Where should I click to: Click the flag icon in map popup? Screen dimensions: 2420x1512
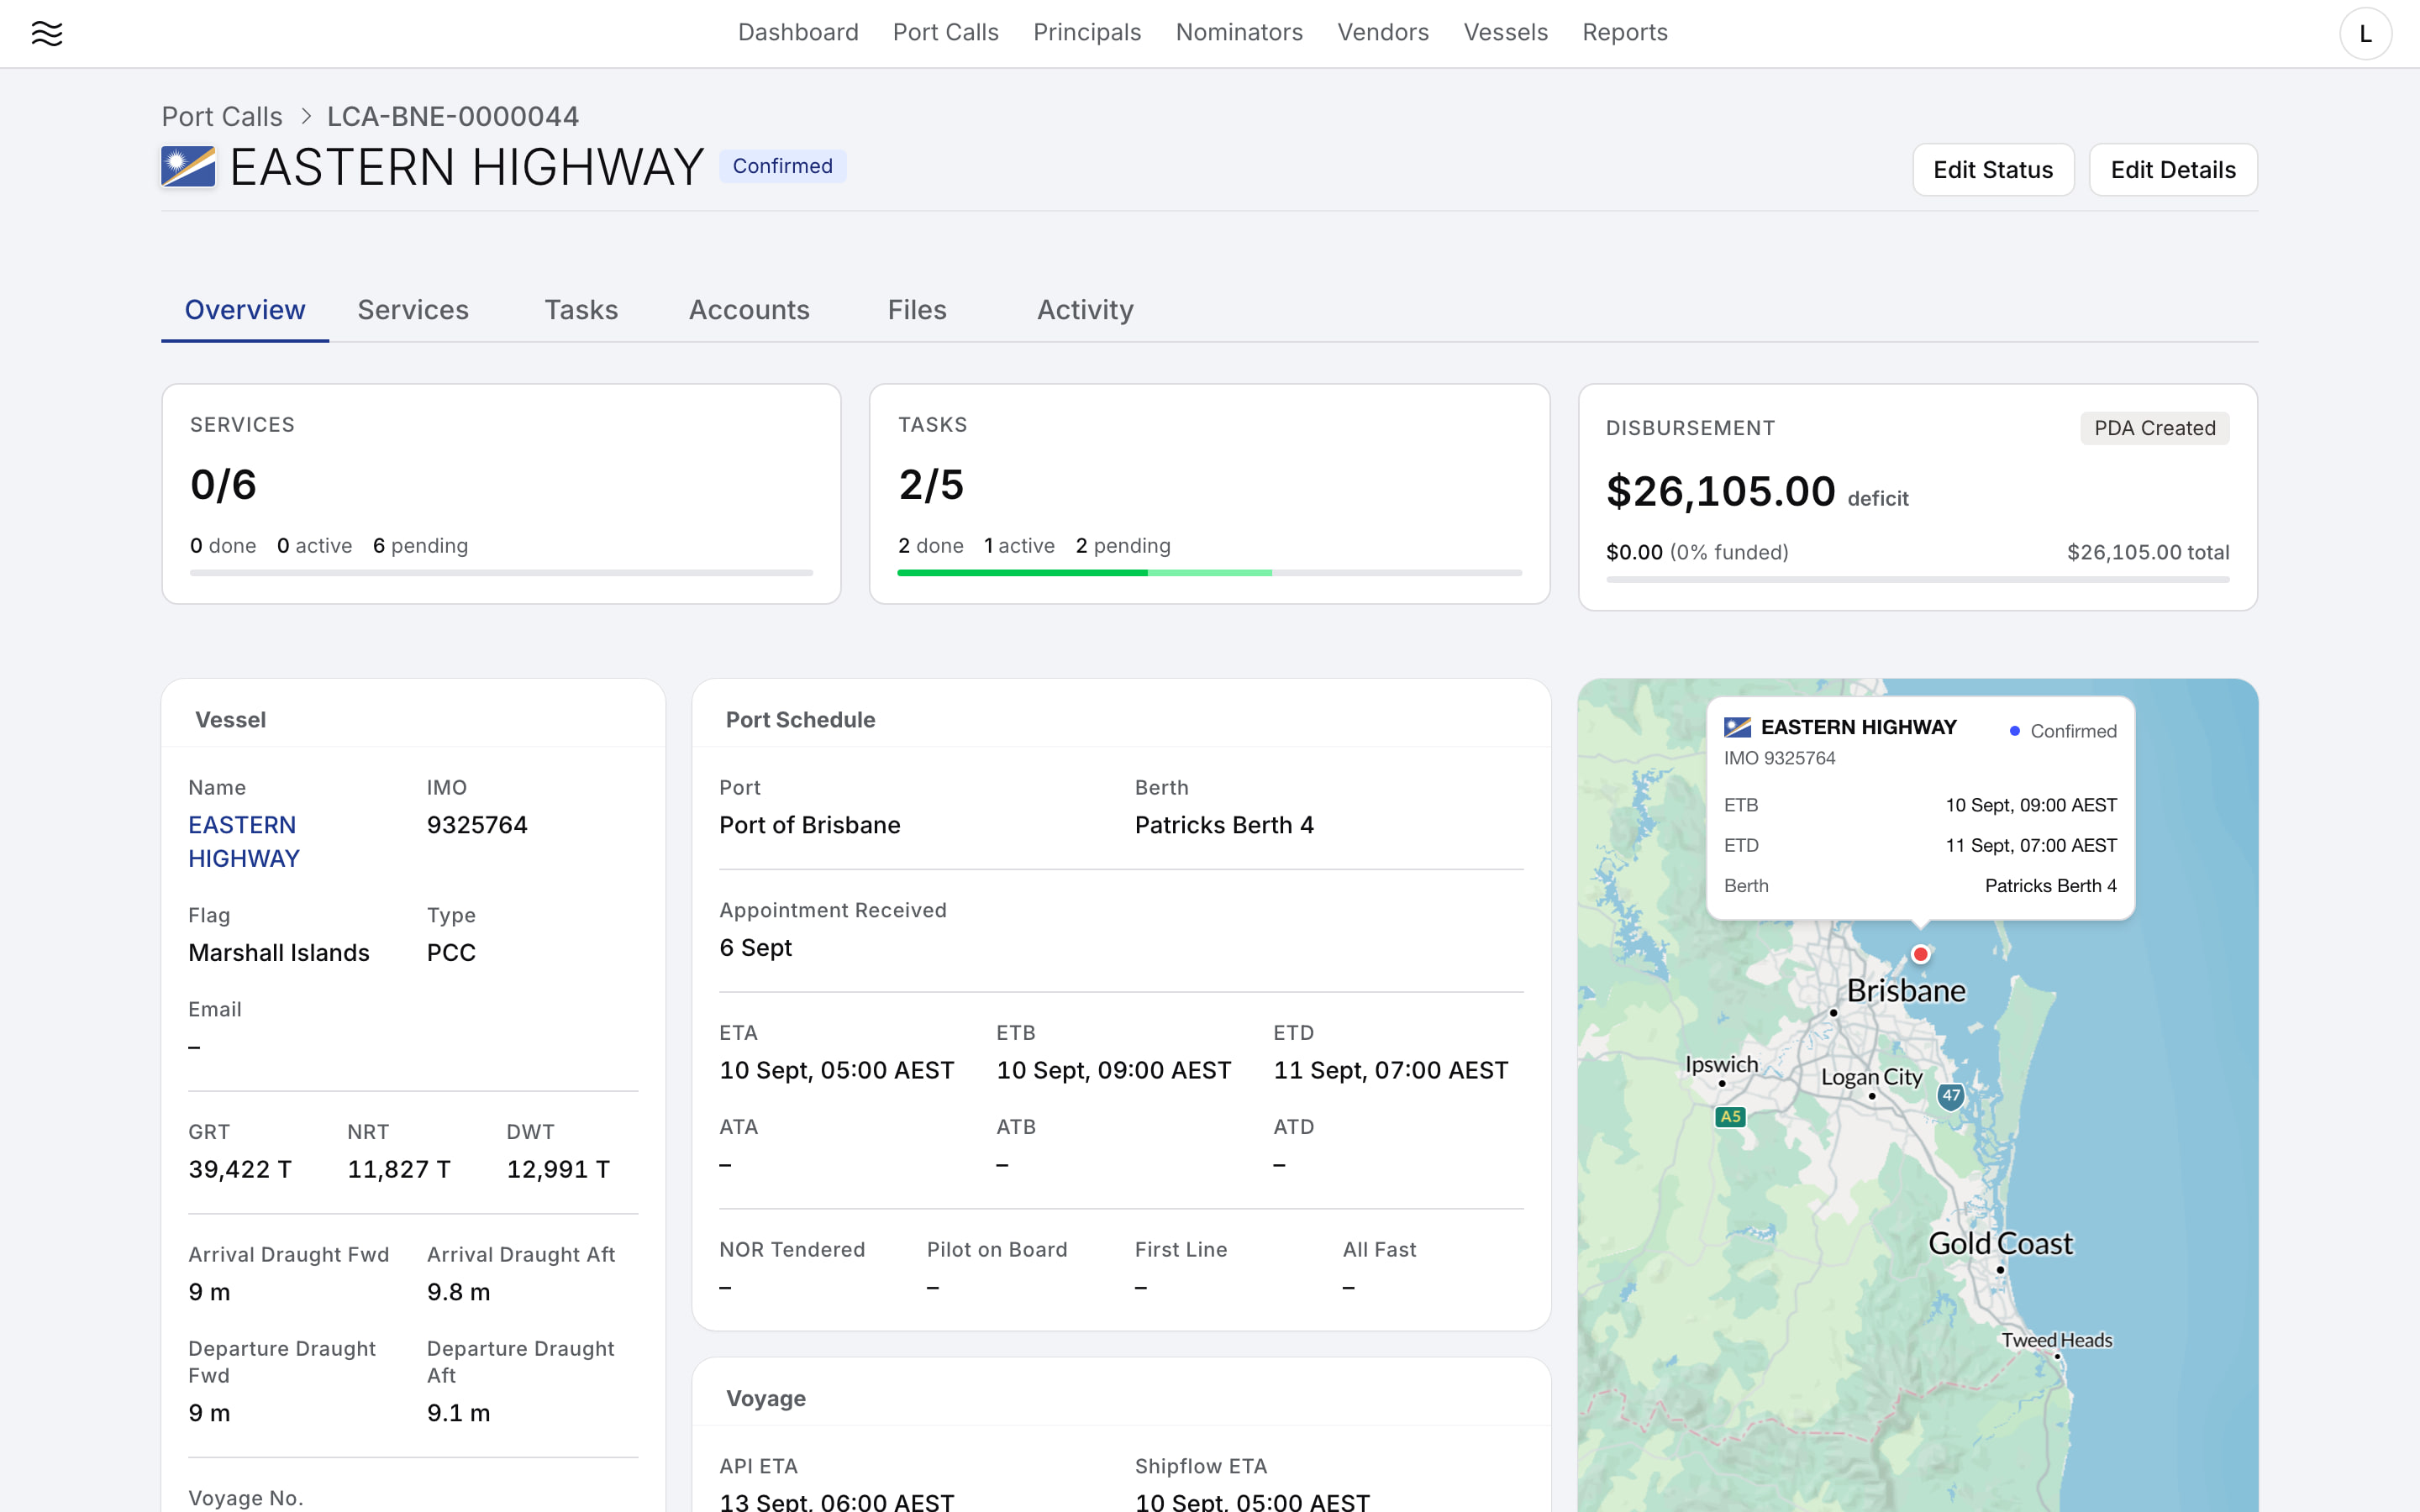tap(1737, 727)
